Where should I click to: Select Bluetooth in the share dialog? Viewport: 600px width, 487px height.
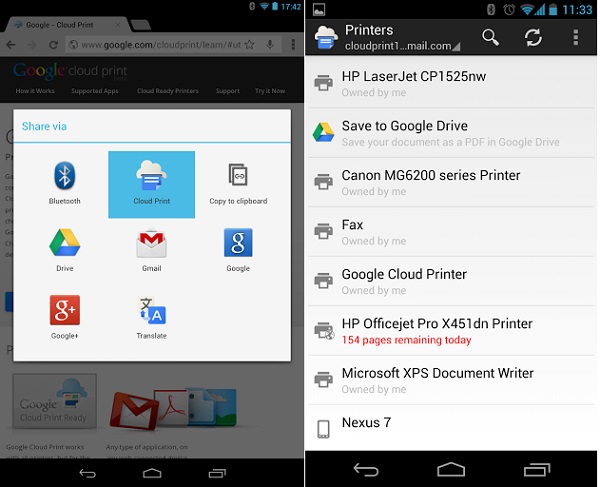tap(65, 181)
